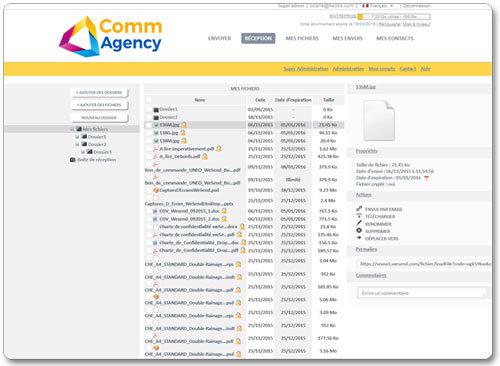Viewport: 500px width, 366px height.
Task: Click the Ajouter des dossiers button
Action: [99, 92]
